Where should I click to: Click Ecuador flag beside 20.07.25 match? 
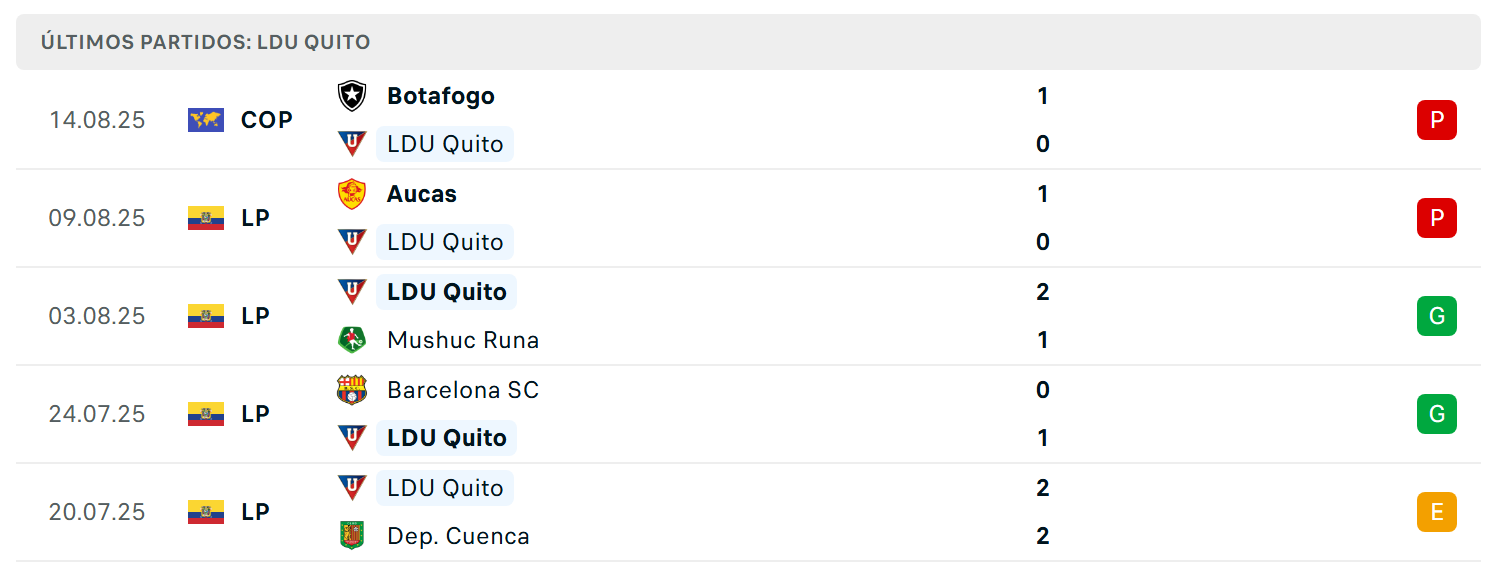coord(206,512)
